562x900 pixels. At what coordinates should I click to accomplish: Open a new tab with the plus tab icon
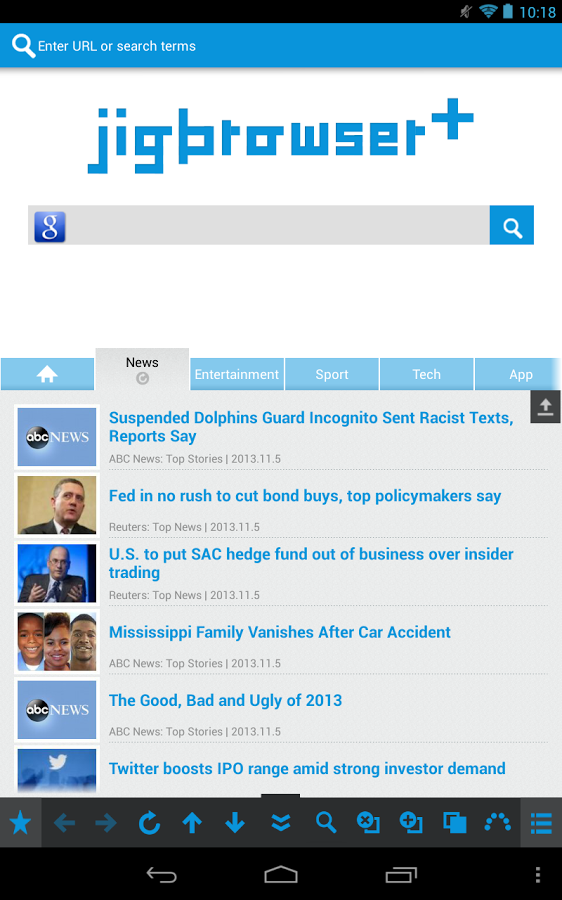[411, 823]
